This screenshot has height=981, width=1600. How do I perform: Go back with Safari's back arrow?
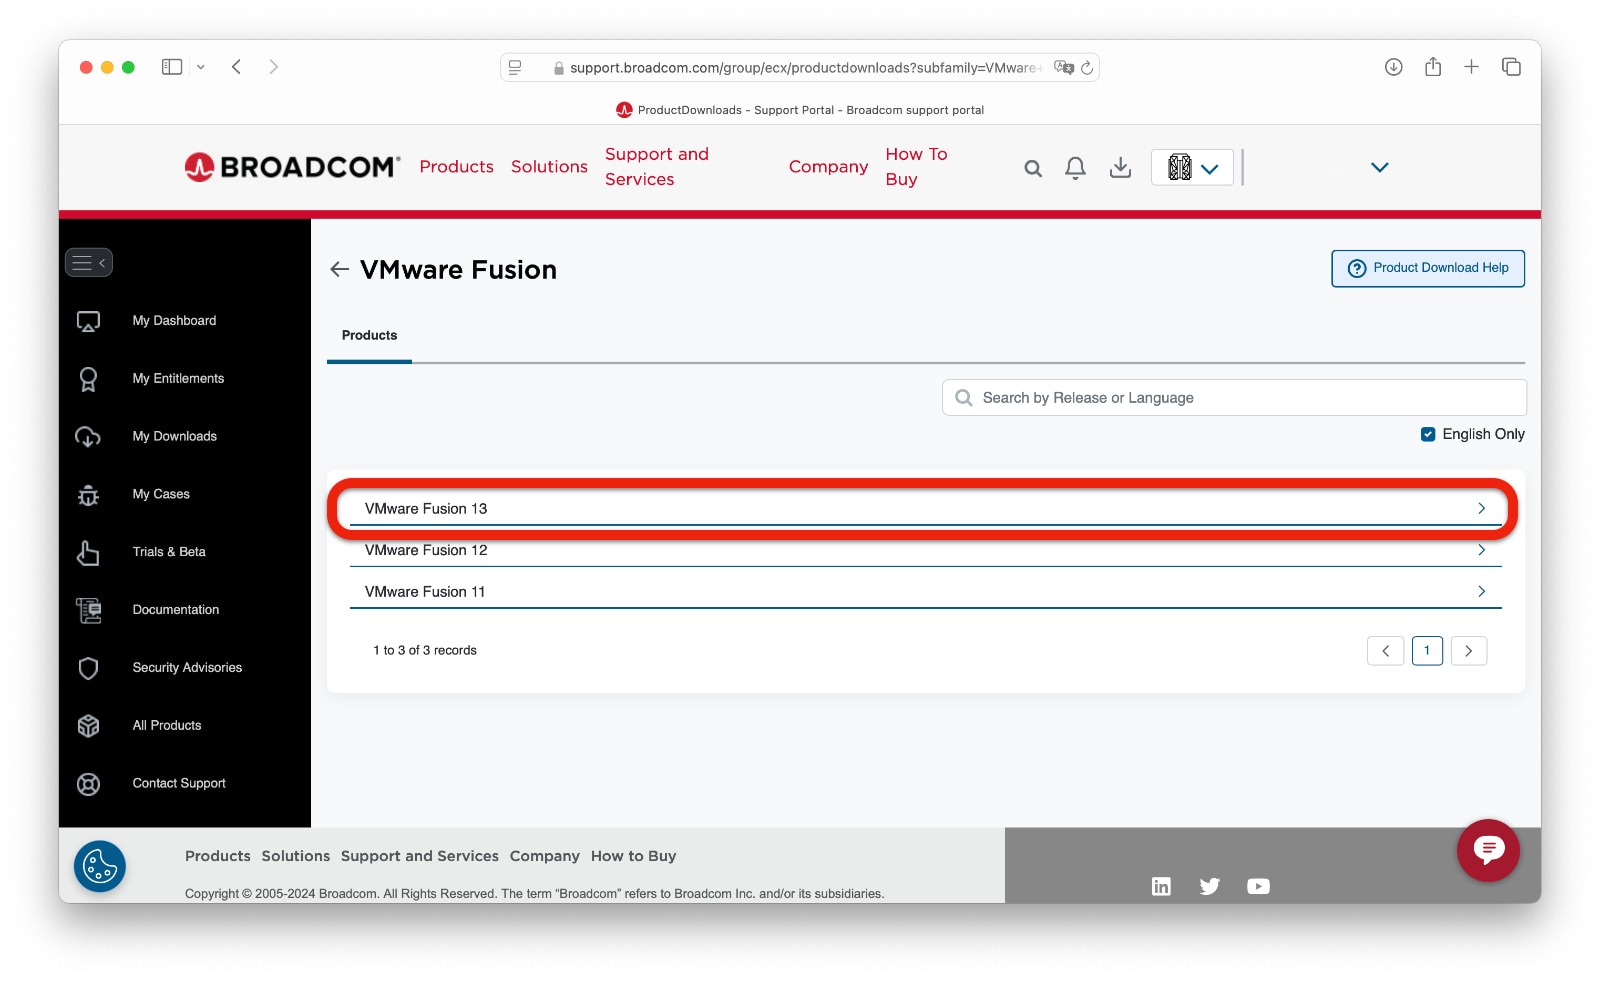click(237, 67)
